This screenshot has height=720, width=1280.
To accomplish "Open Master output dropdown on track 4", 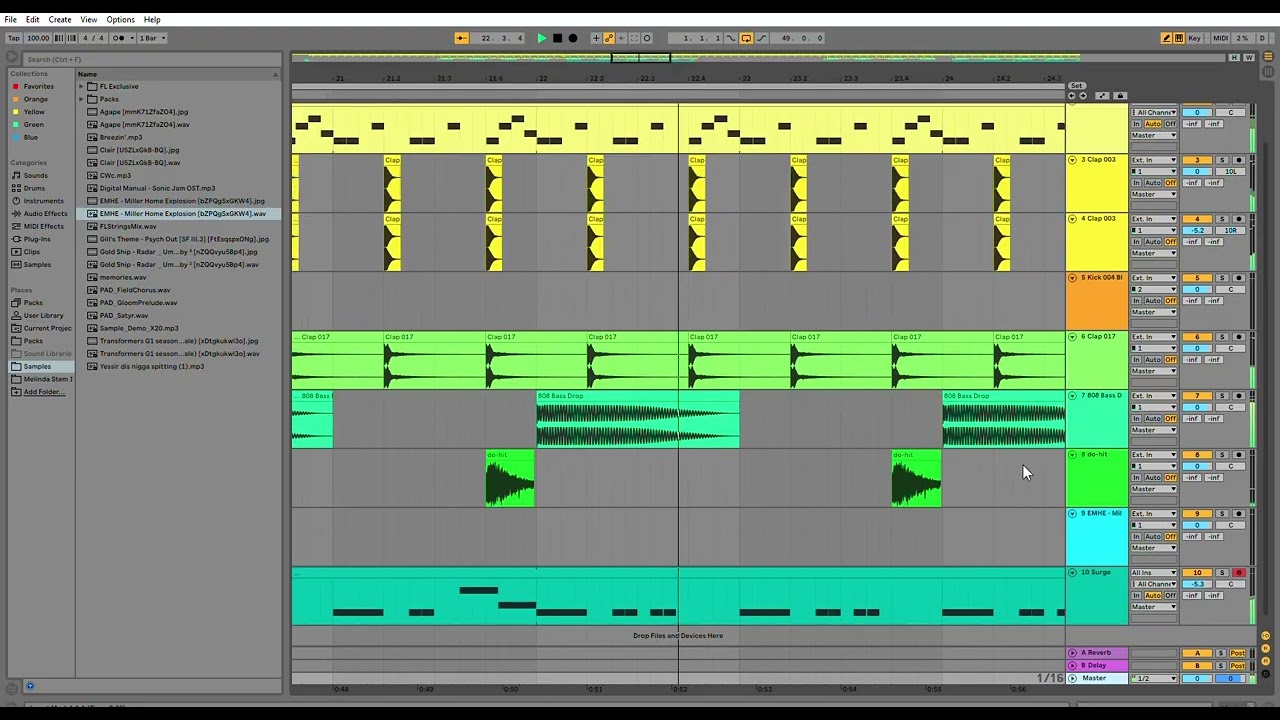I will coord(1154,253).
